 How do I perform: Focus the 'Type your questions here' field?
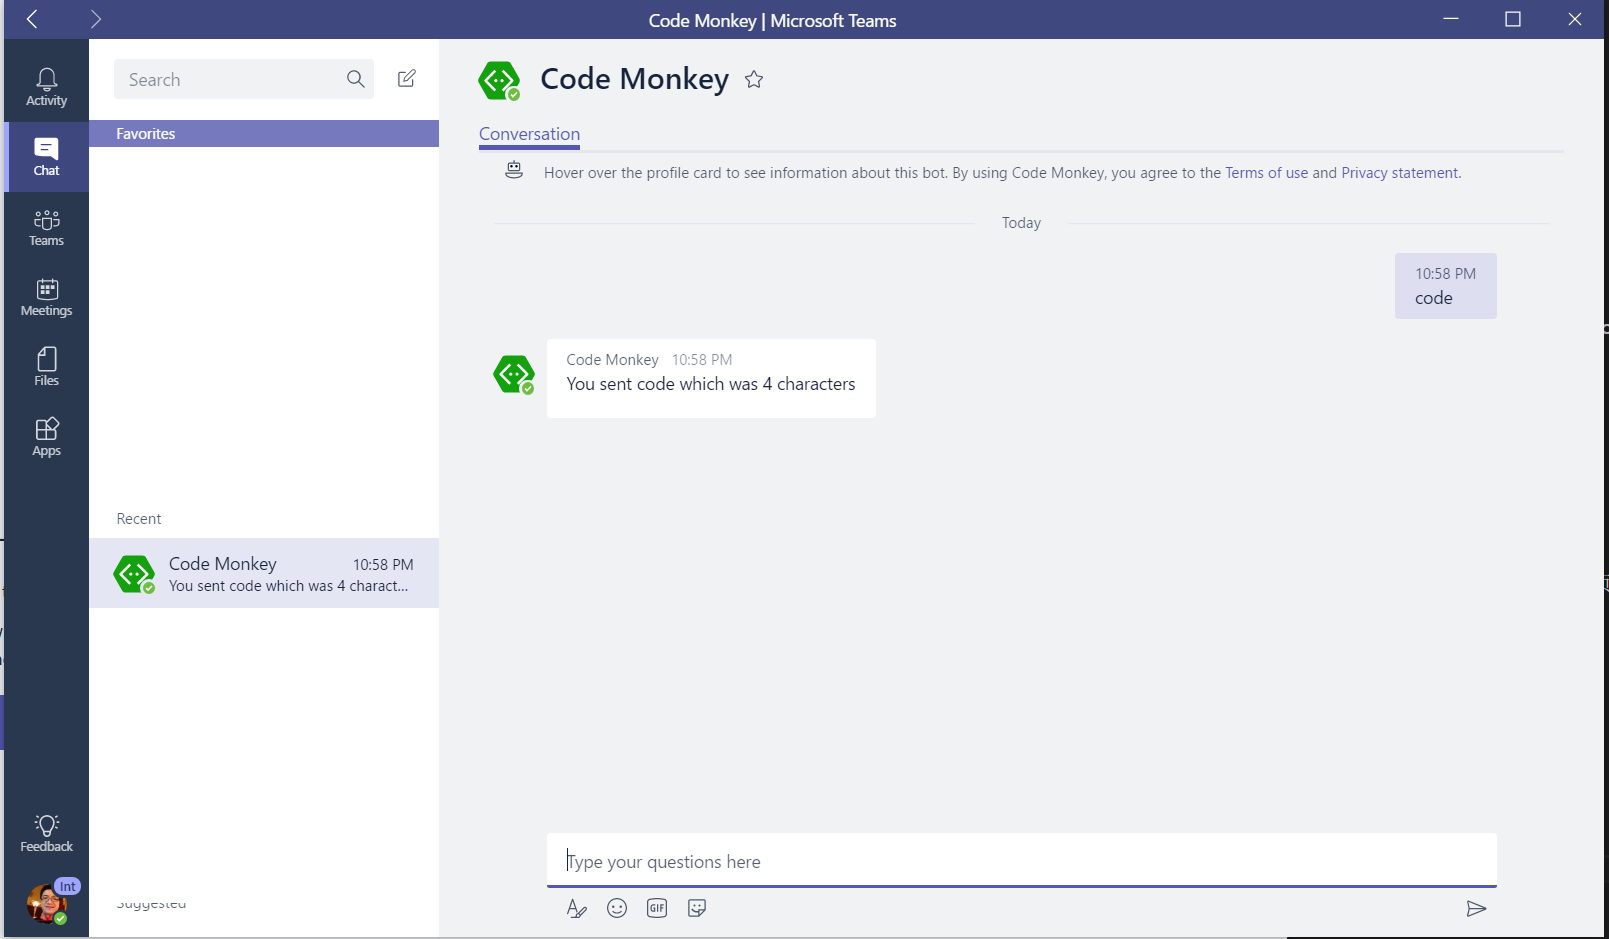1020,861
